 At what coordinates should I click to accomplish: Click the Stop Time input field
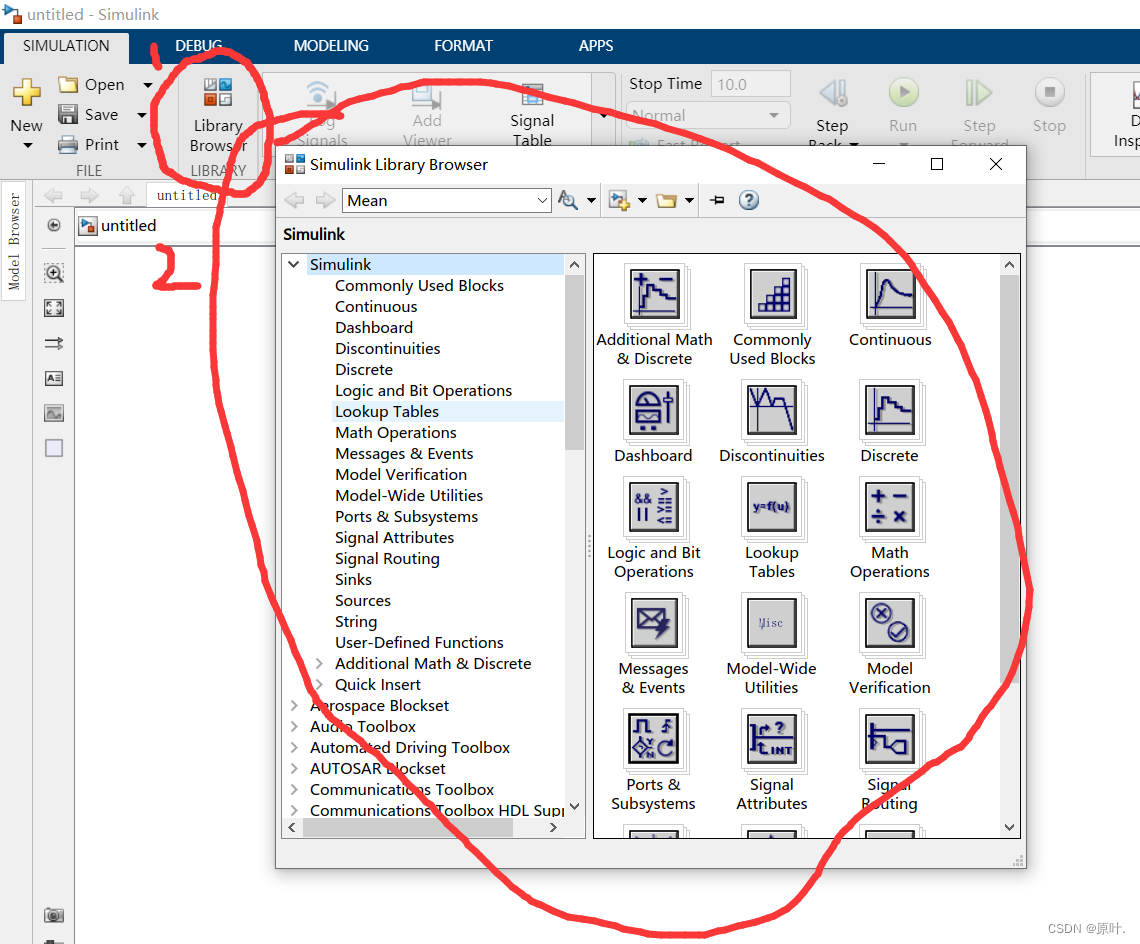pyautogui.click(x=750, y=84)
